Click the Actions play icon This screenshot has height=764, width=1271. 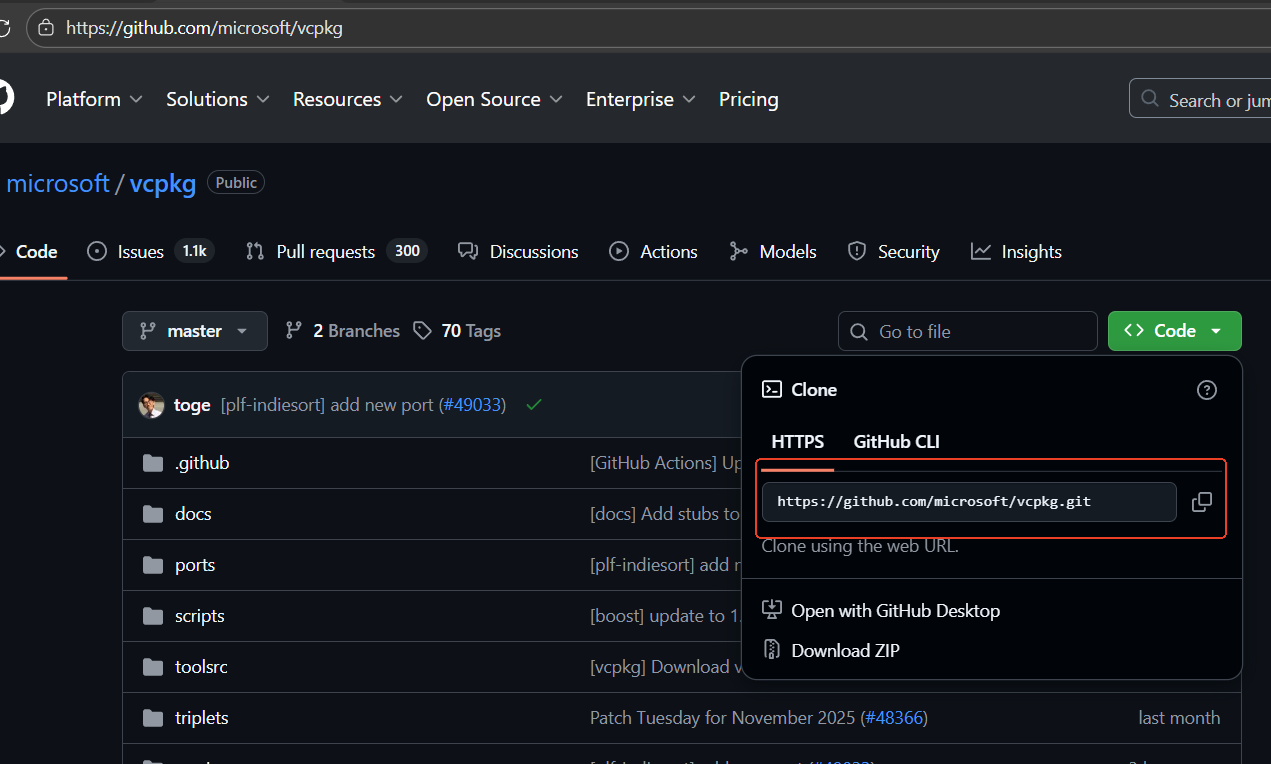click(x=619, y=252)
